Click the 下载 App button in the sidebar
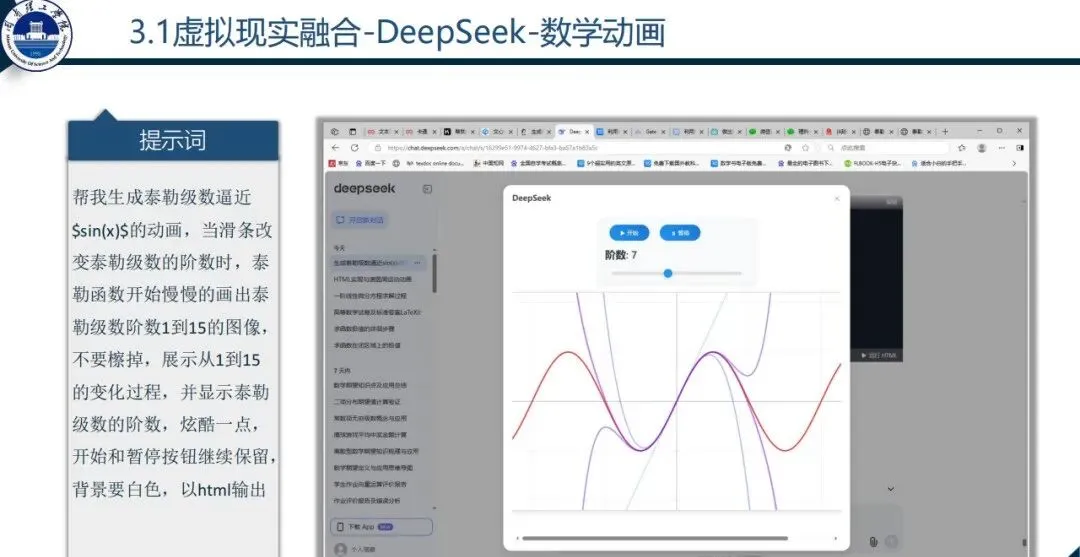This screenshot has width=1080, height=557. click(382, 527)
